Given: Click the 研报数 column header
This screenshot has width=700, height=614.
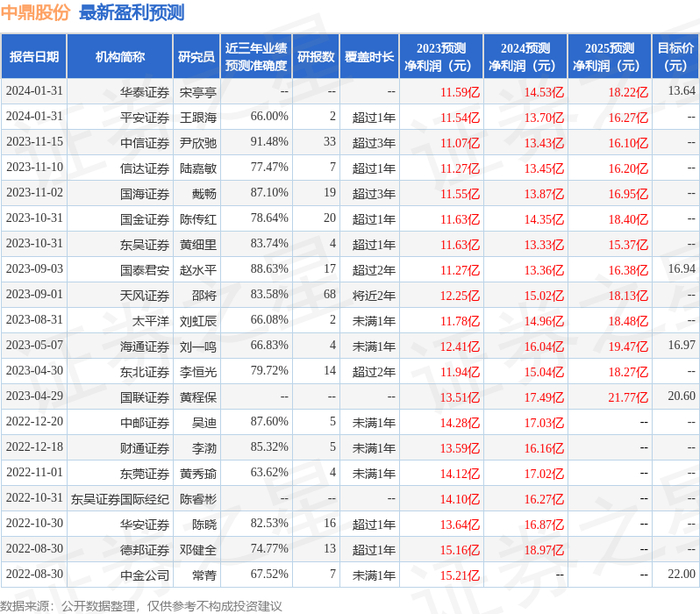Looking at the screenshot, I should pos(316,57).
